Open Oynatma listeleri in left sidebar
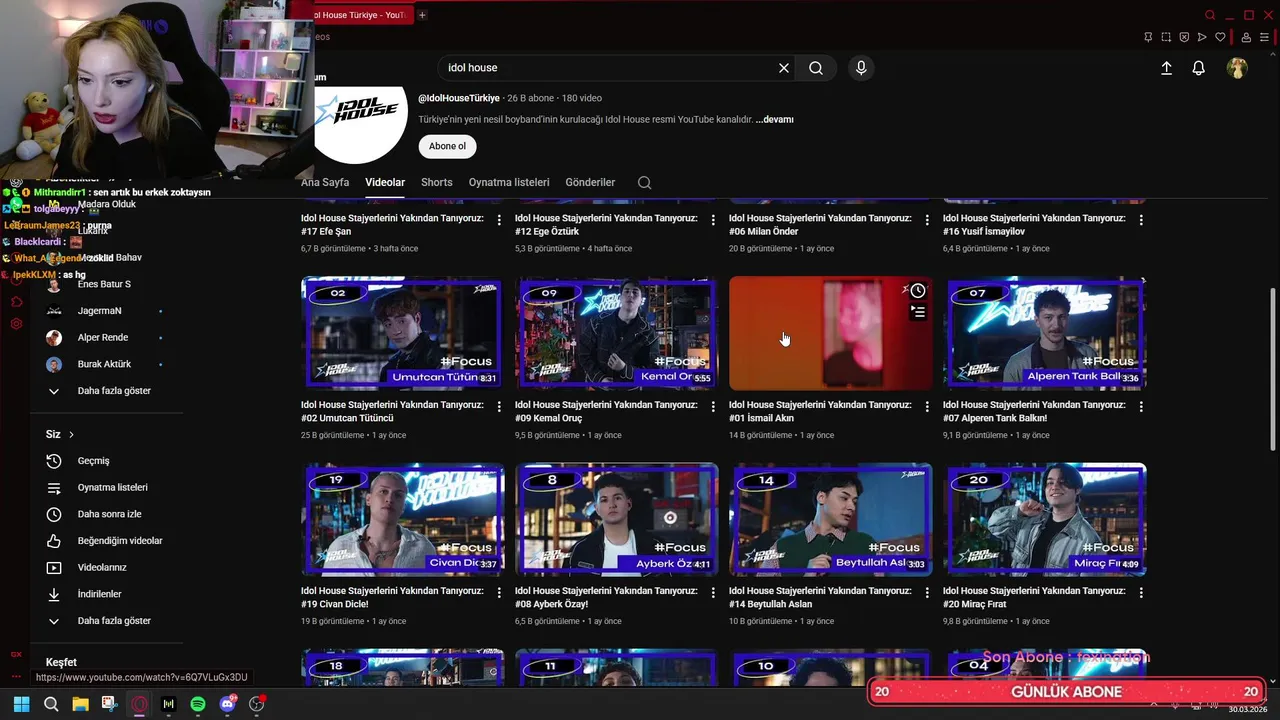This screenshot has height=720, width=1280. click(112, 487)
